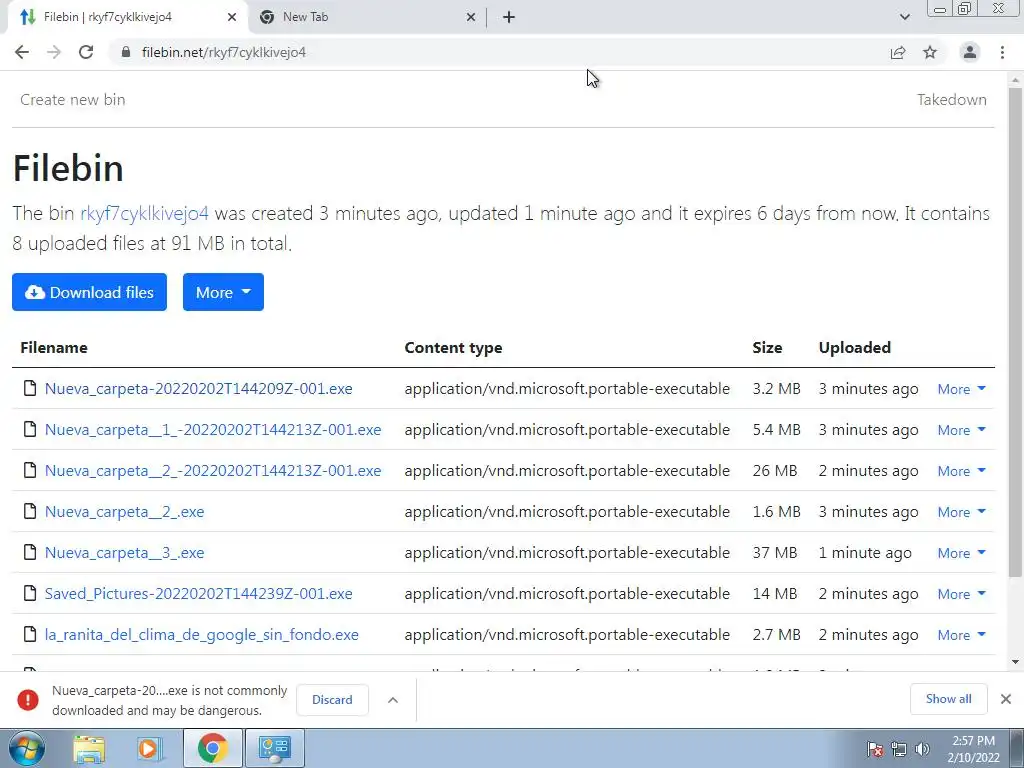Click the 37 MB size cell
This screenshot has height=768, width=1024.
pos(775,552)
